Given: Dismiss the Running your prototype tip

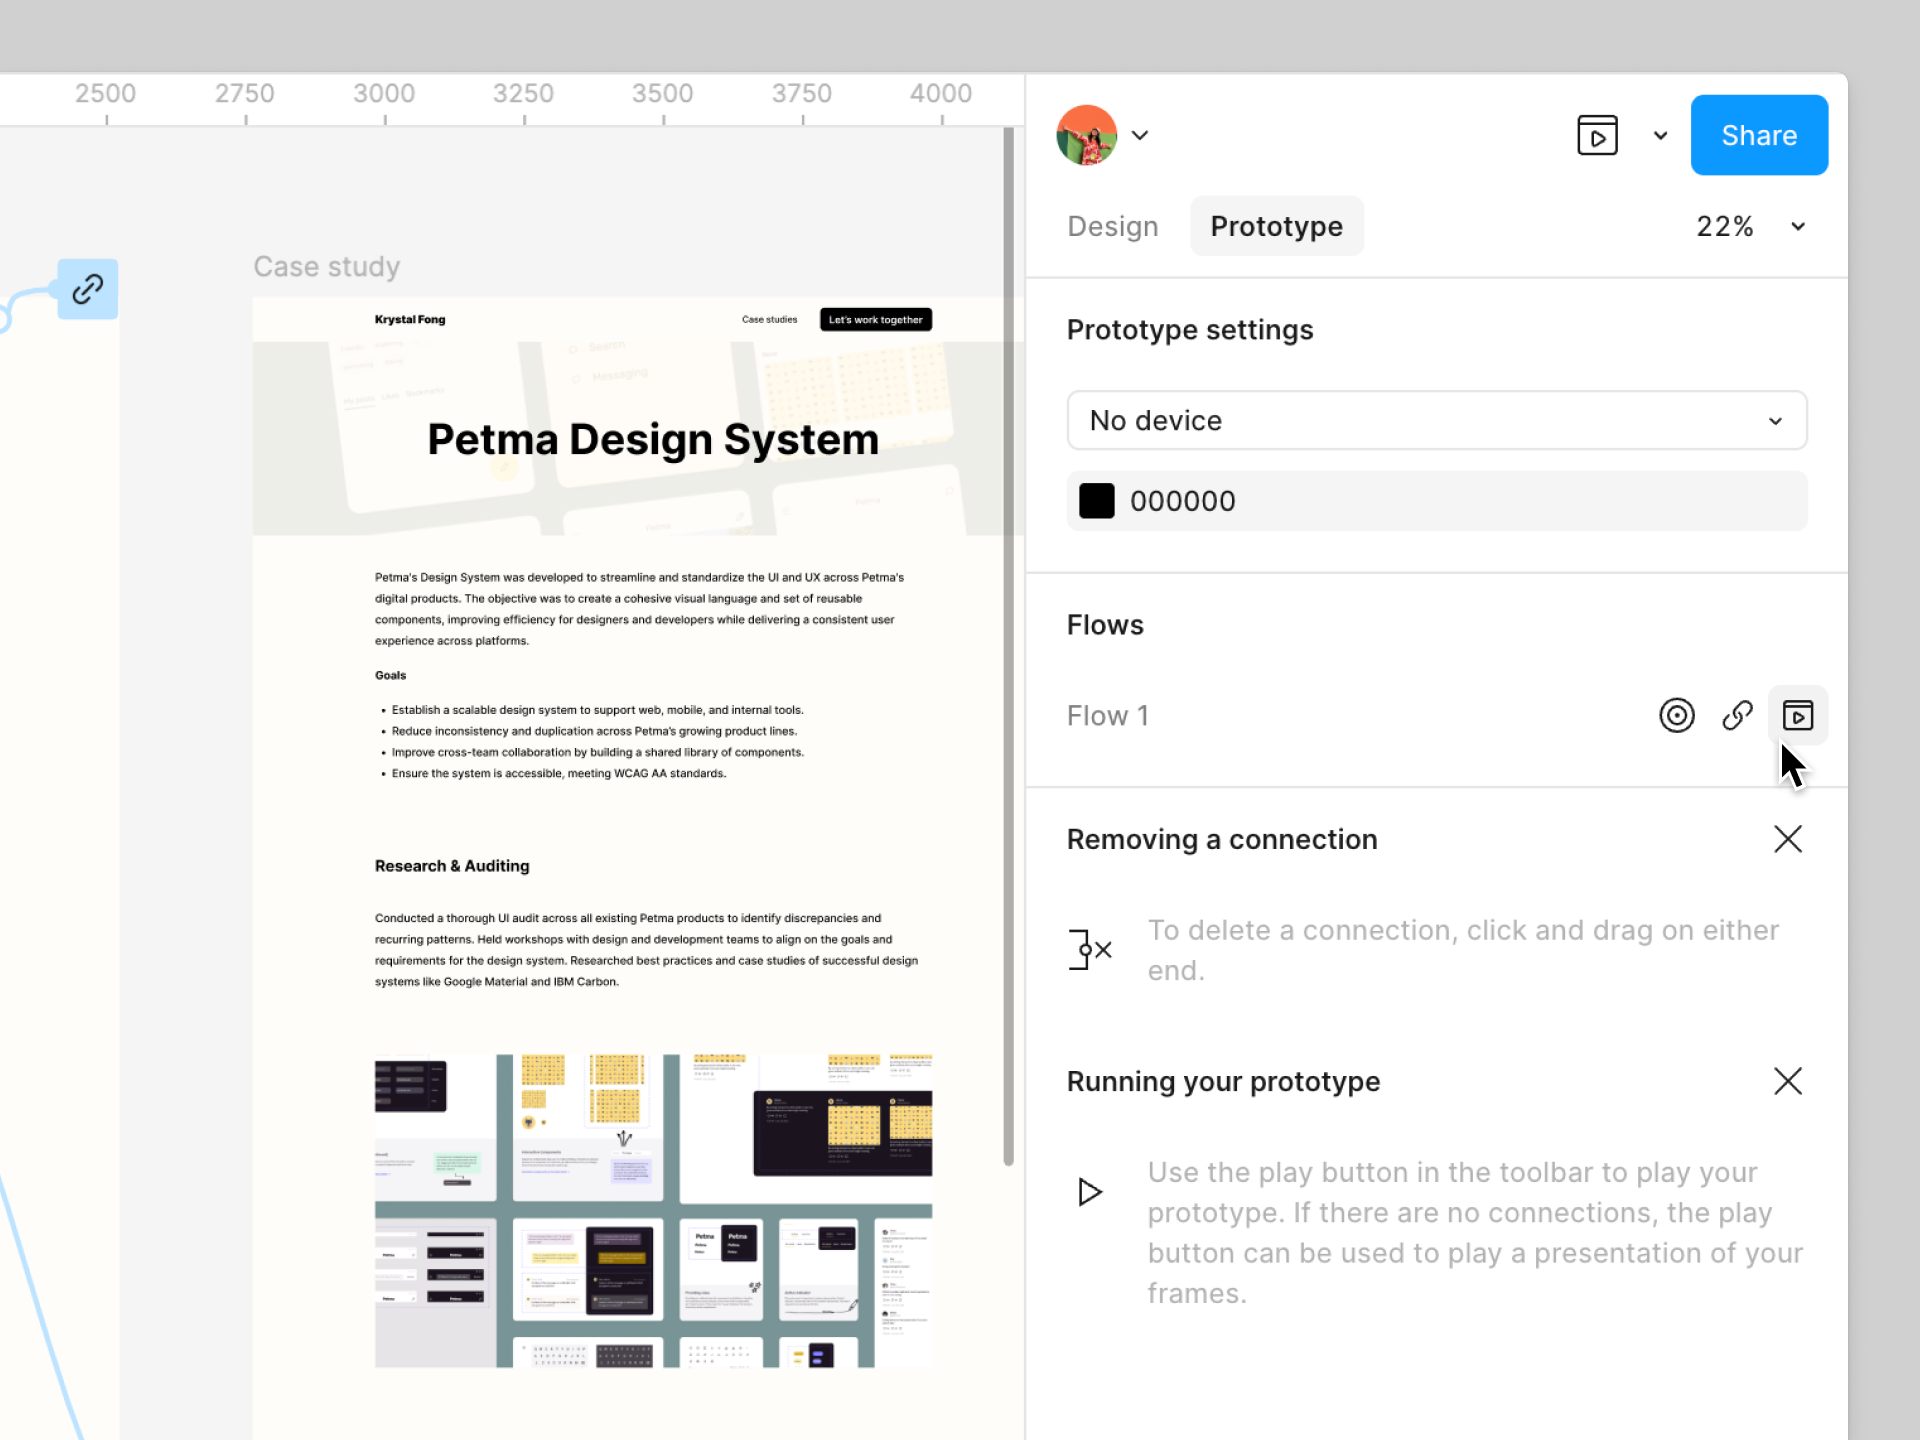Looking at the screenshot, I should point(1787,1081).
